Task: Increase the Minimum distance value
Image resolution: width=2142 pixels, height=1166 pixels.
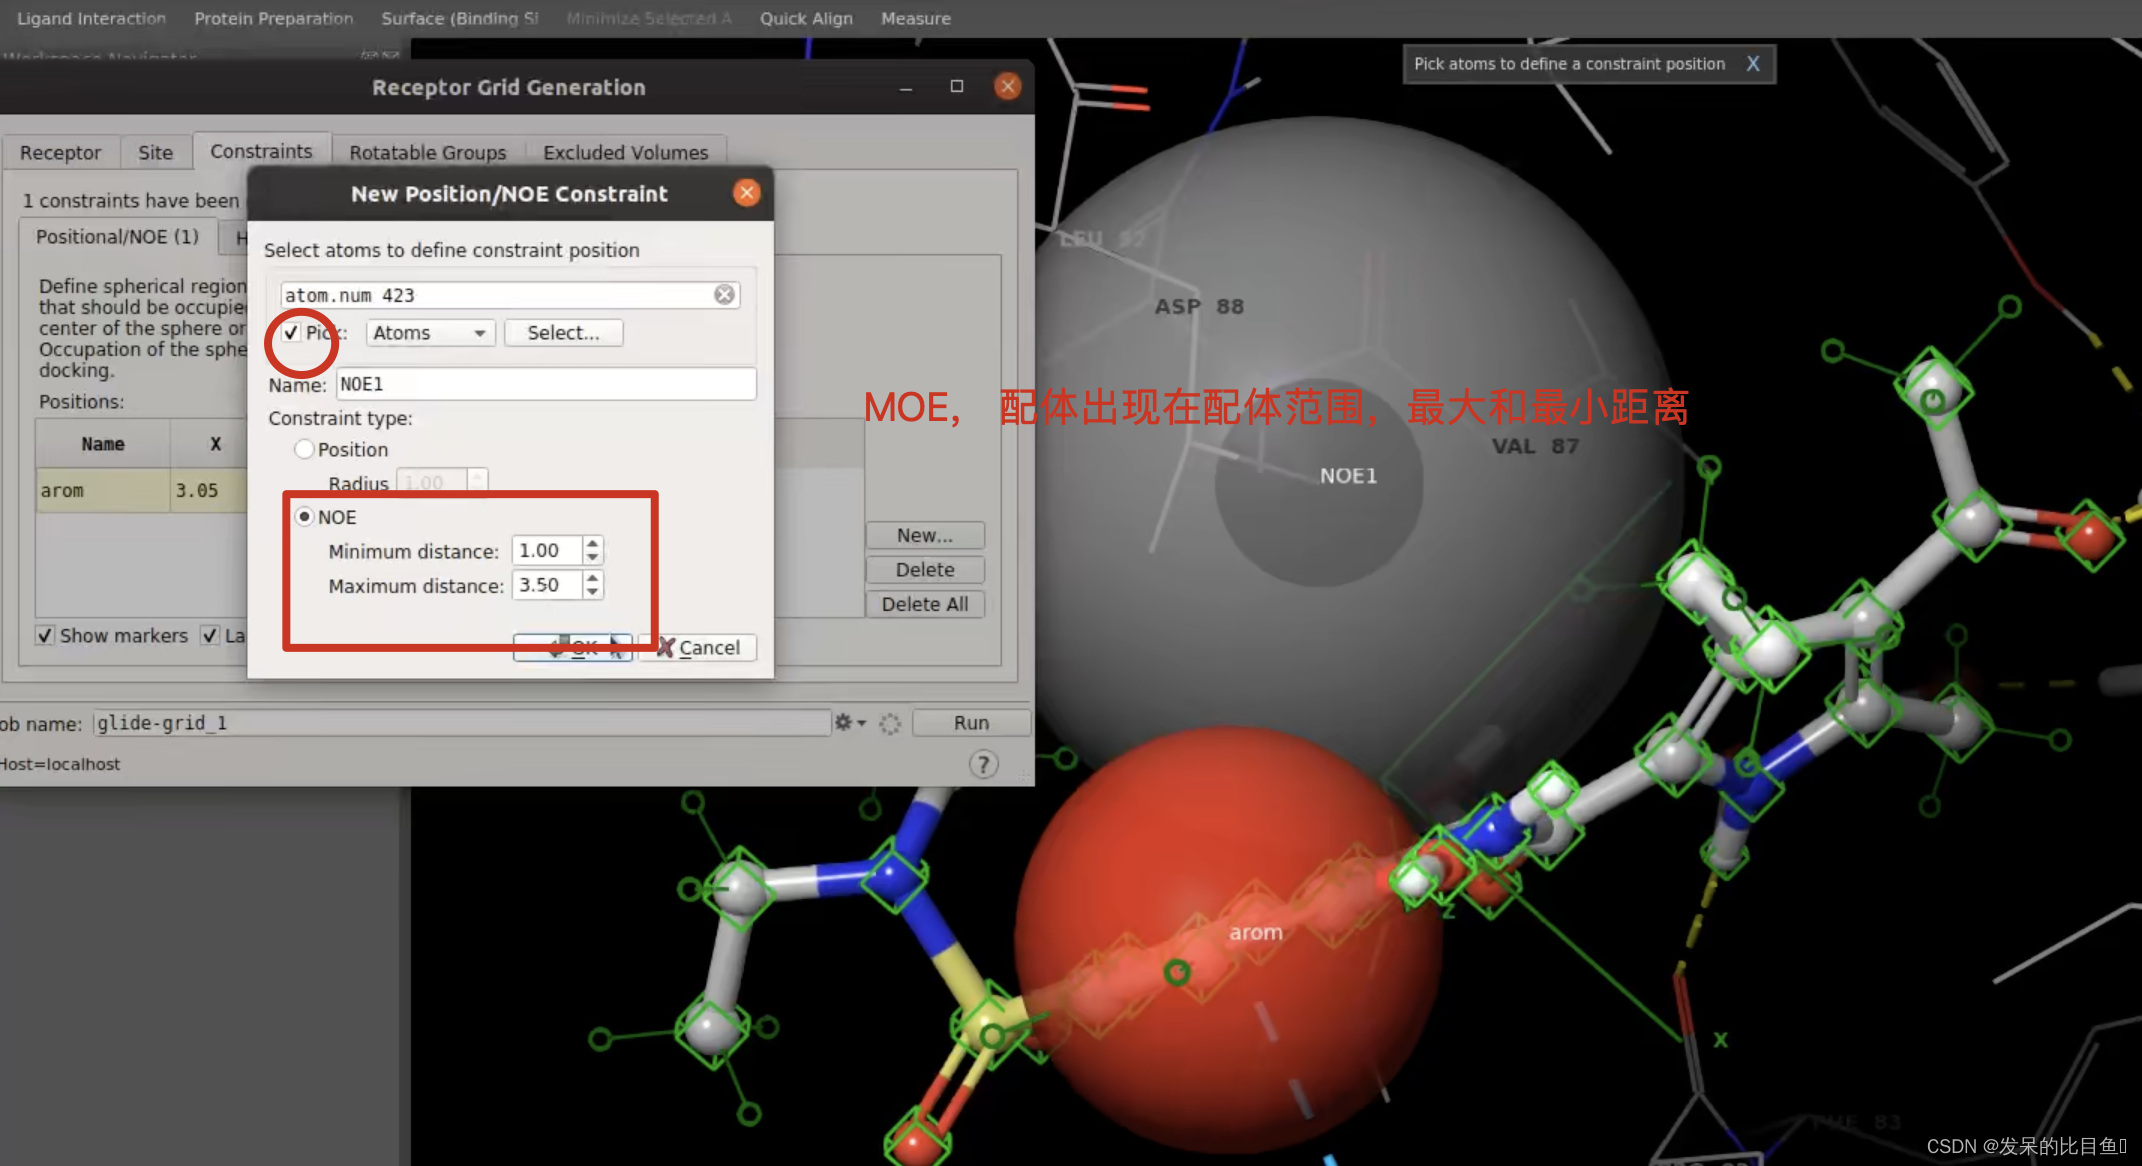Action: pos(593,544)
